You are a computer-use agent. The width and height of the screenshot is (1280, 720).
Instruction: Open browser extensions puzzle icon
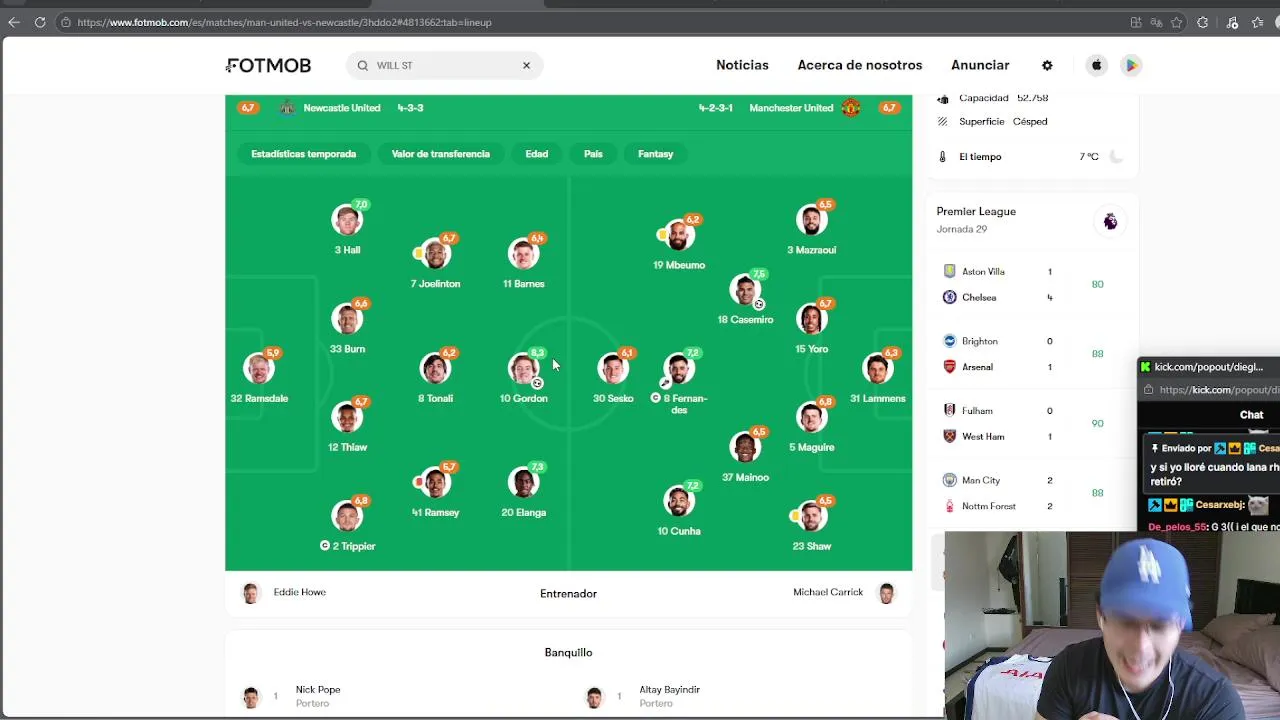(1203, 22)
